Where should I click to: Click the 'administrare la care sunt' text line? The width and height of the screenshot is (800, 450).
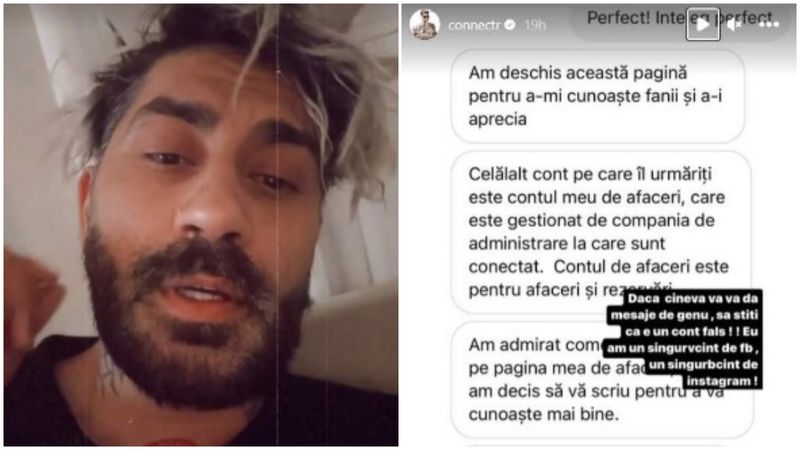coord(567,243)
